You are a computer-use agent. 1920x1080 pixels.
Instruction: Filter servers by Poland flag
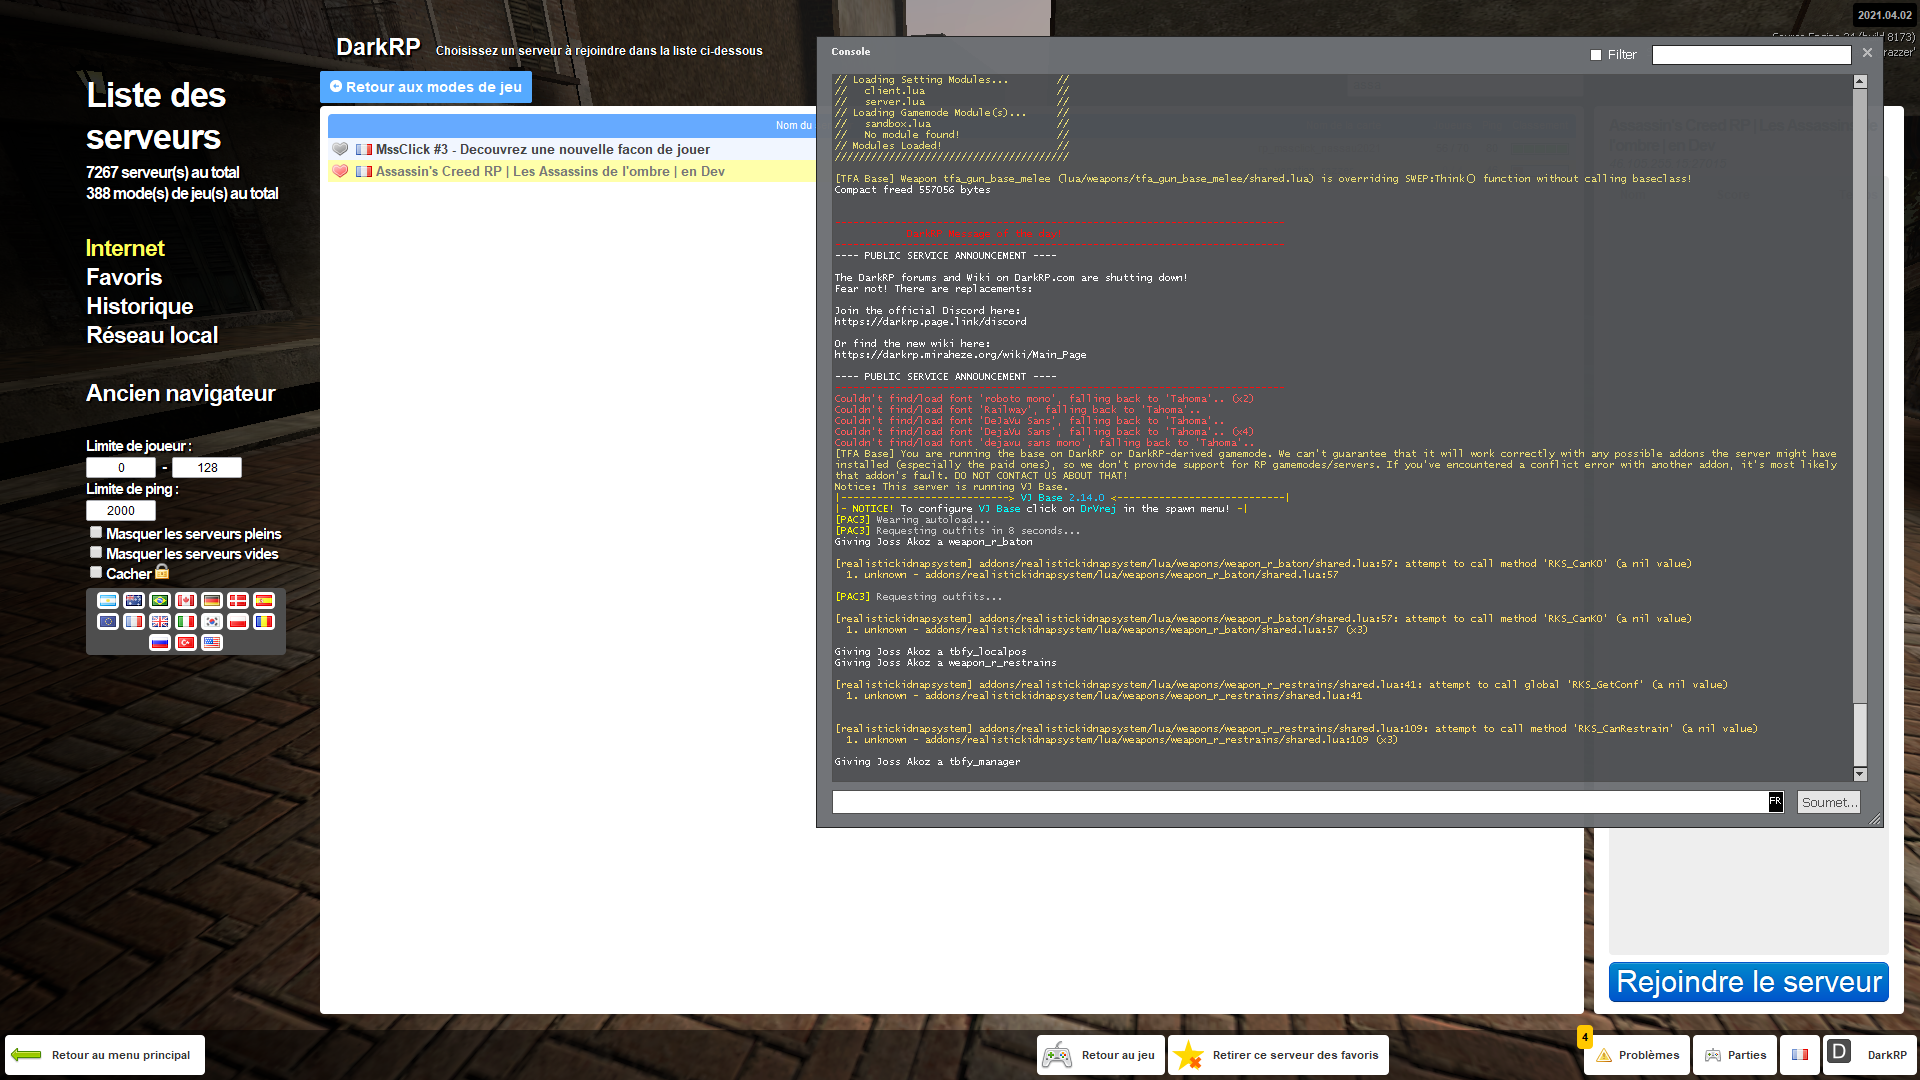click(x=238, y=622)
